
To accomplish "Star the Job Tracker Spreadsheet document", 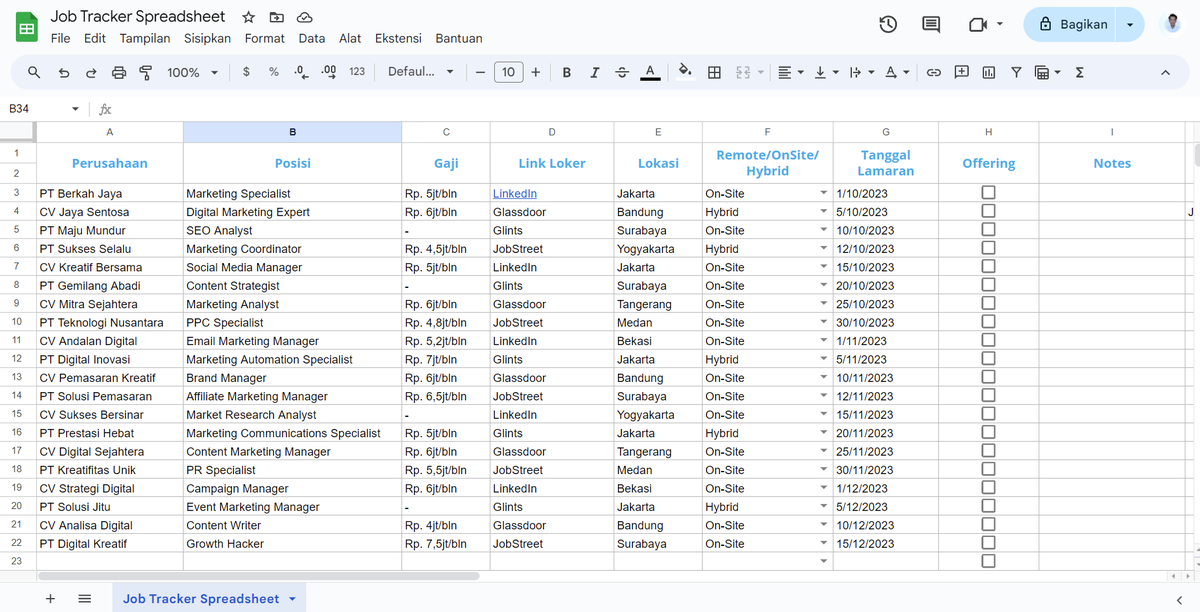I will point(248,17).
